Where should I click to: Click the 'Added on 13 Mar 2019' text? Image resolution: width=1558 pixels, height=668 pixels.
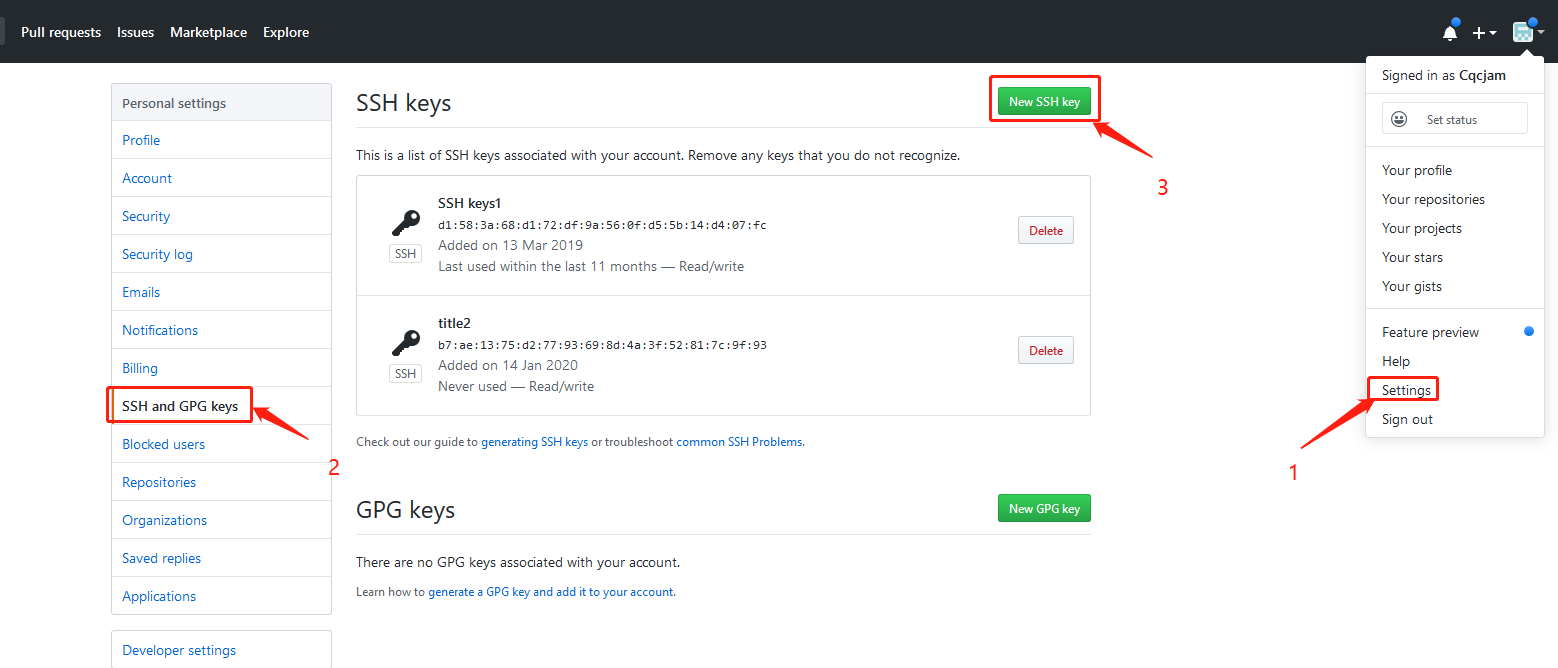tap(510, 245)
